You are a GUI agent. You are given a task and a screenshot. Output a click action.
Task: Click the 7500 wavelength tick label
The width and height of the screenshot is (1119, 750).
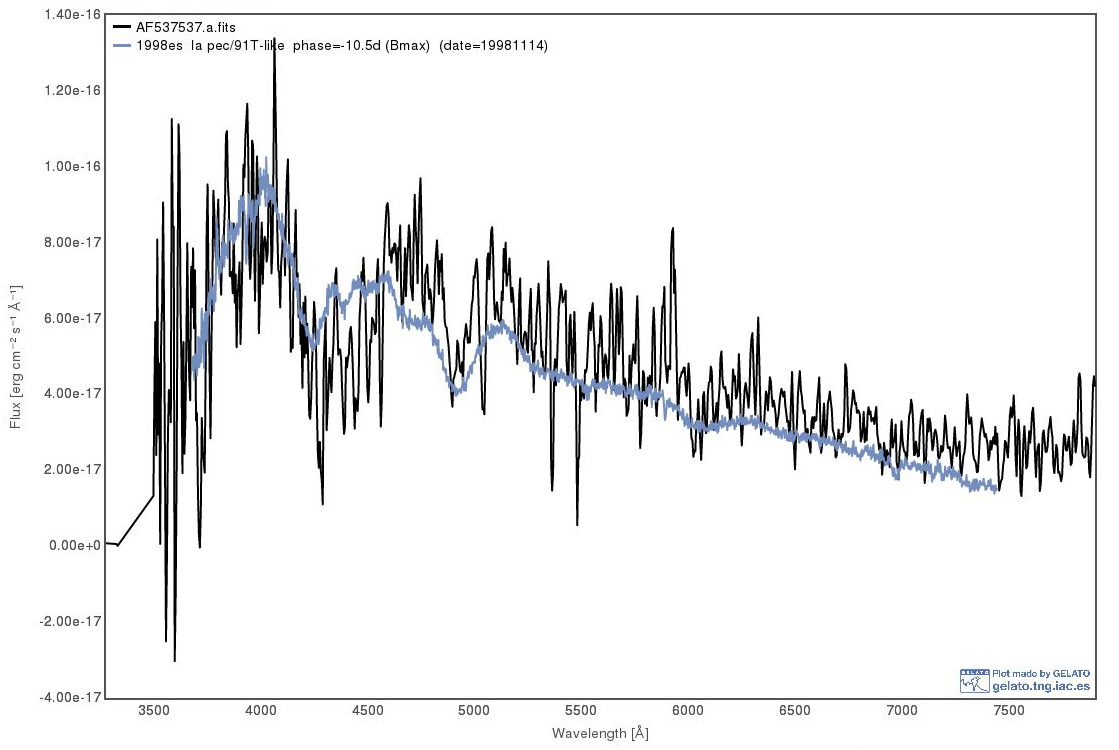pos(1009,710)
